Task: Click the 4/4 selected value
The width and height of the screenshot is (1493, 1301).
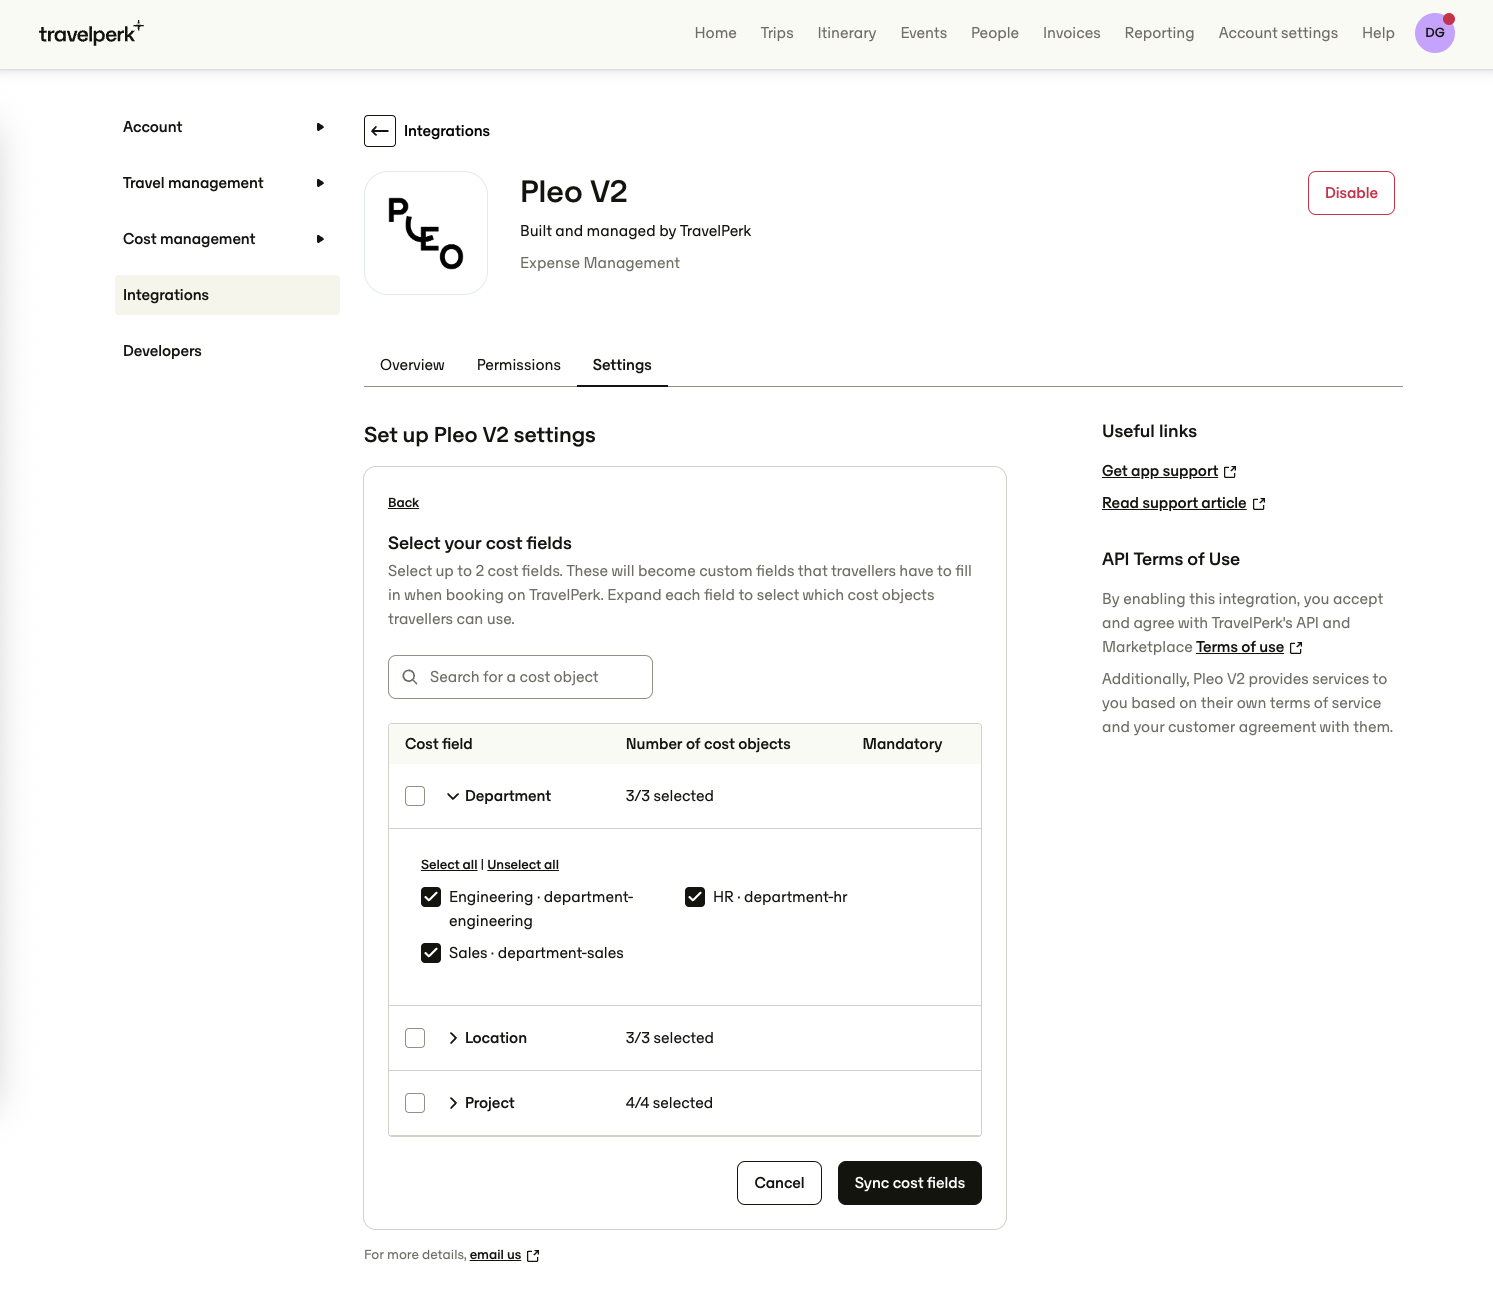Action: coord(669,1103)
